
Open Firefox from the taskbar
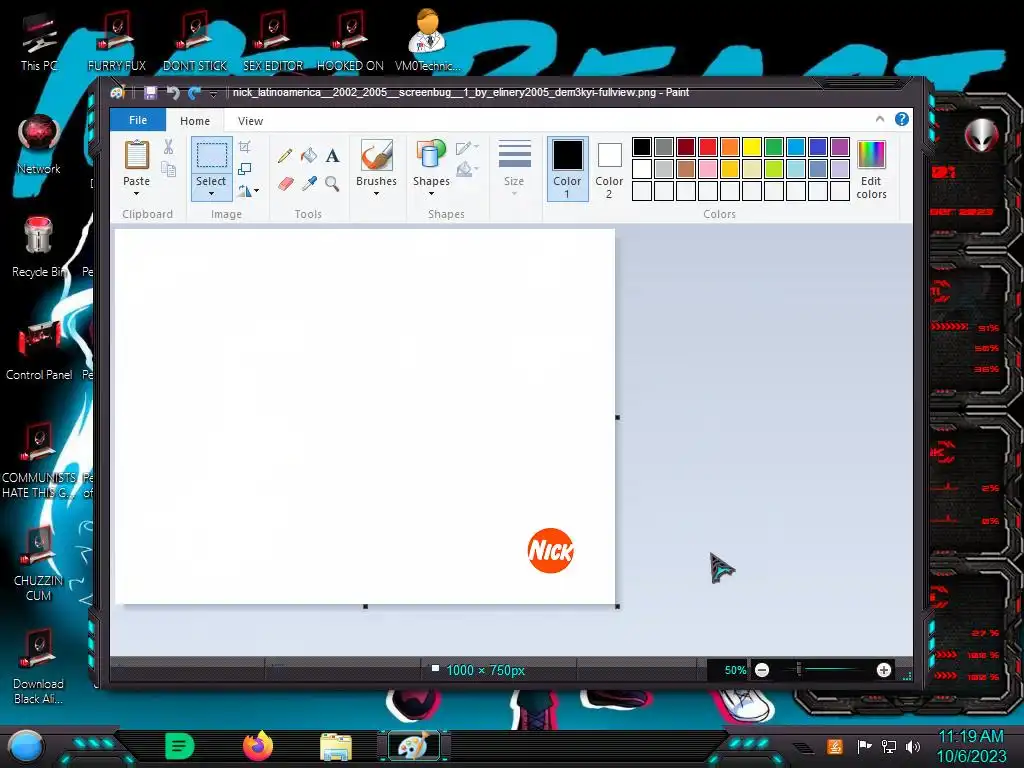tap(258, 746)
